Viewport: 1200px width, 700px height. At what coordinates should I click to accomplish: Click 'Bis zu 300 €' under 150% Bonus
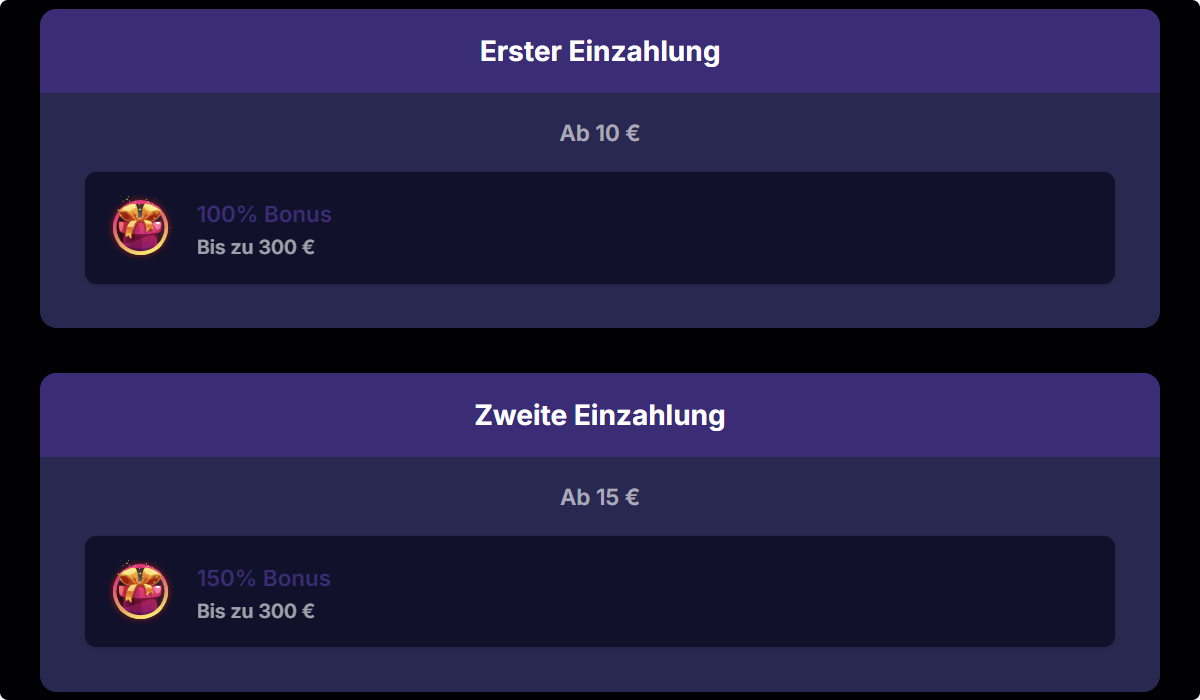(x=256, y=611)
